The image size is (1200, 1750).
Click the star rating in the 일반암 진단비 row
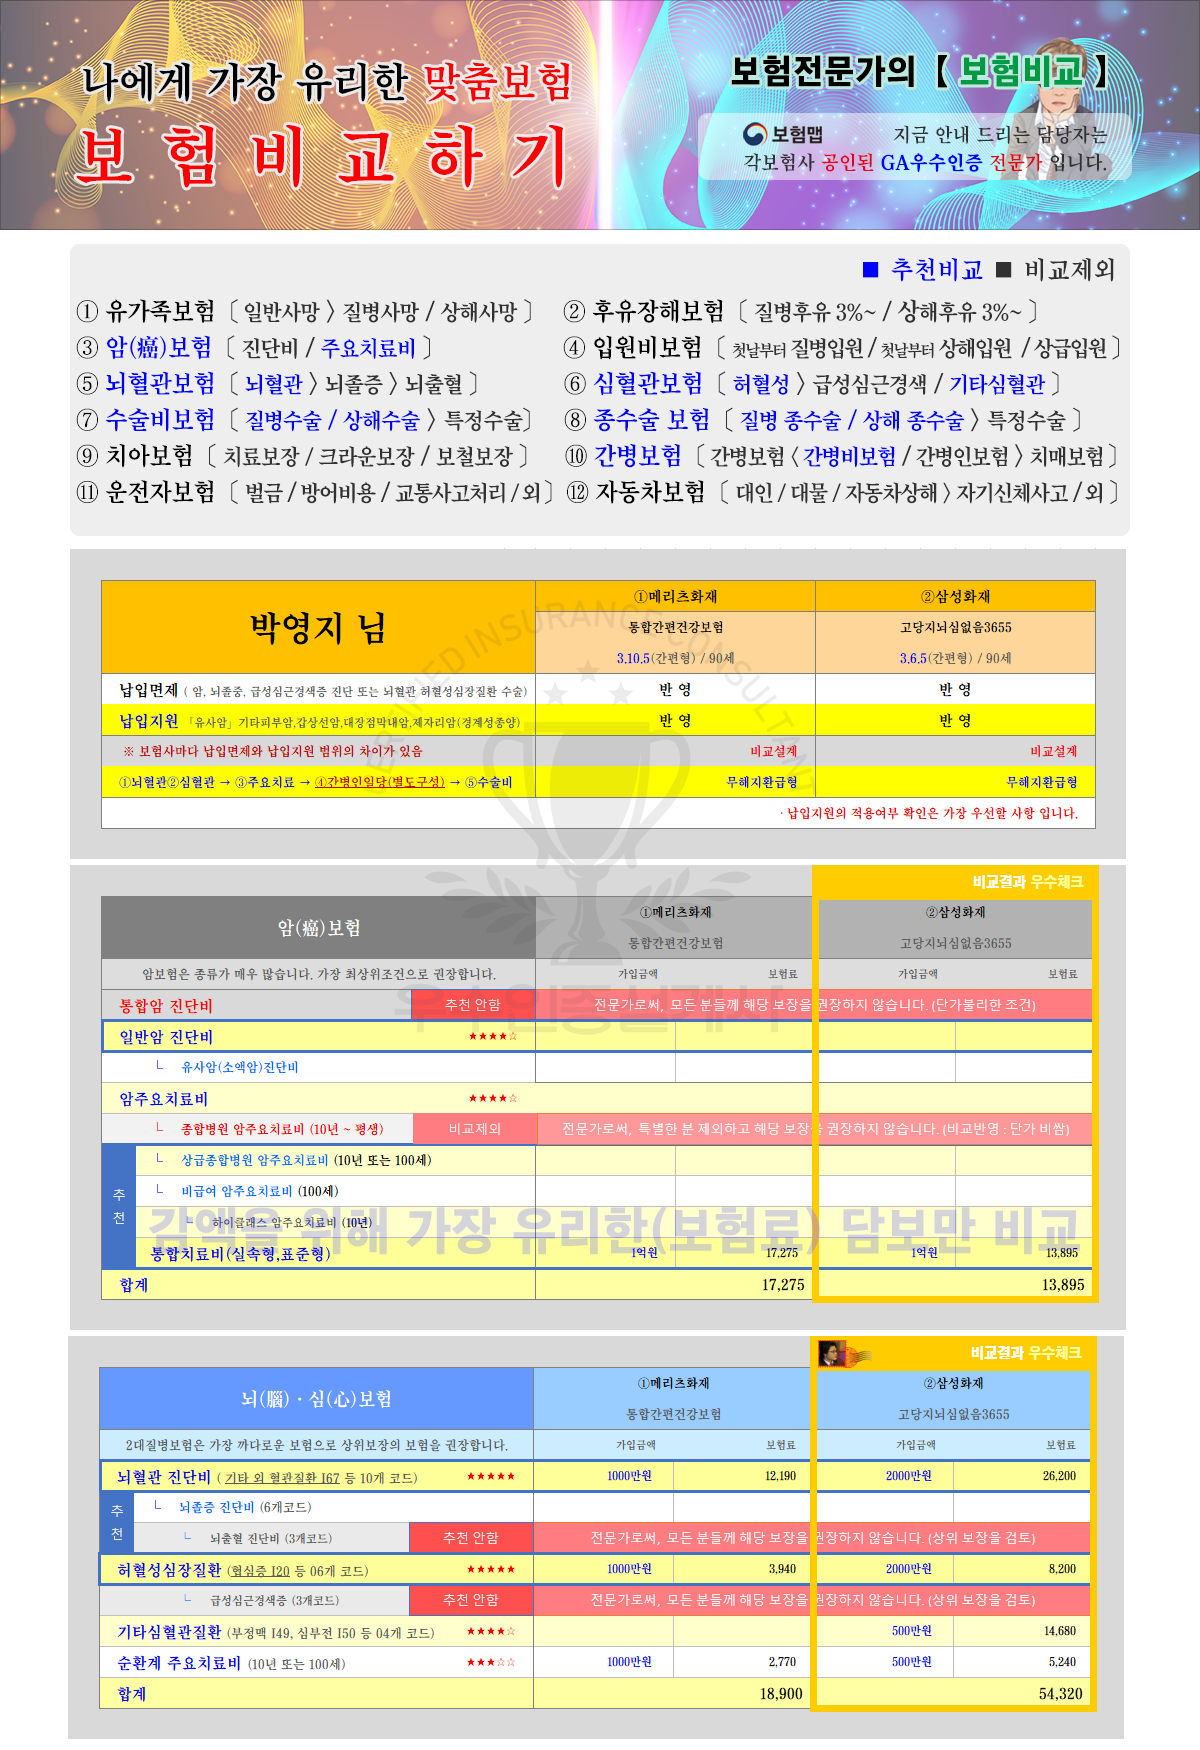coord(493,1036)
